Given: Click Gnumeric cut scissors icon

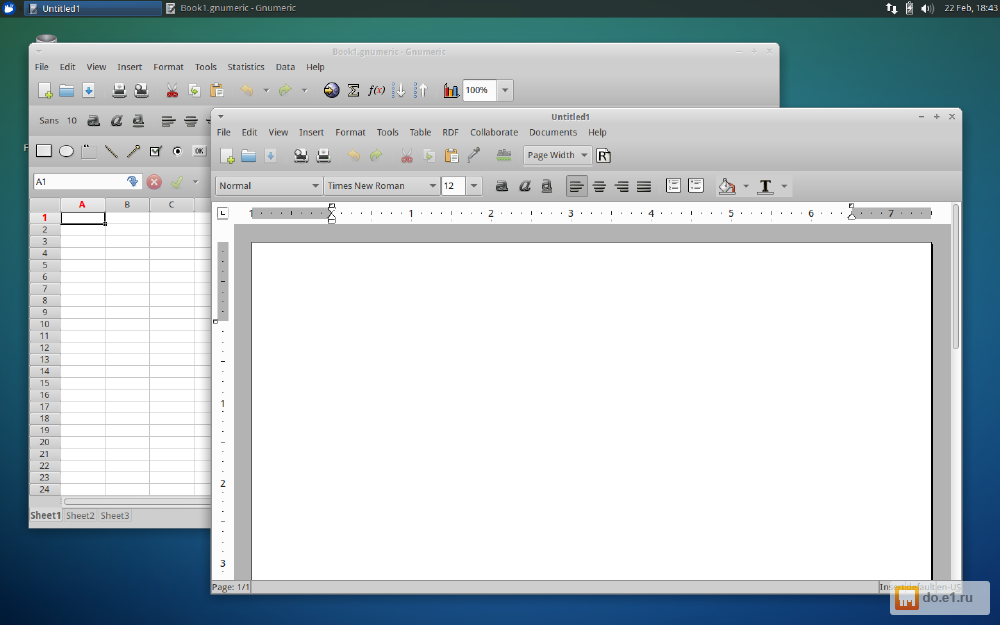Looking at the screenshot, I should (172, 90).
